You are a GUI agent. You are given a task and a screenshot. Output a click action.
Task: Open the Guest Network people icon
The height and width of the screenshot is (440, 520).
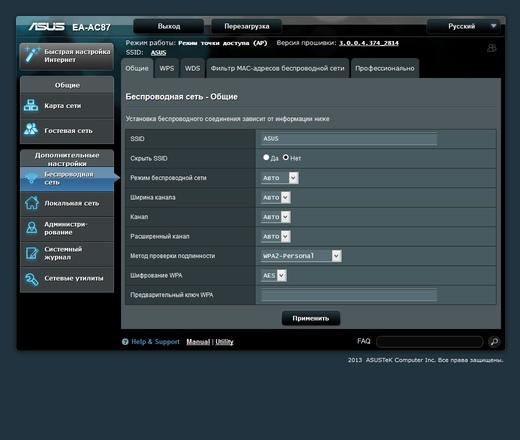31,129
